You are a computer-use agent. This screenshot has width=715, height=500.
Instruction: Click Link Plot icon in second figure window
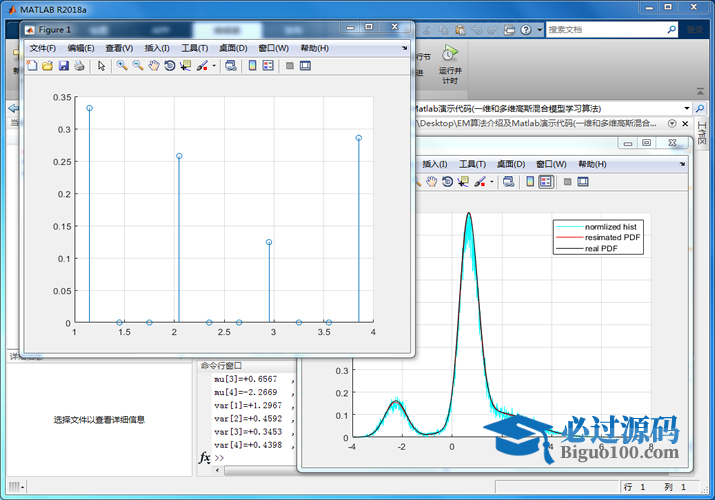pos(508,182)
